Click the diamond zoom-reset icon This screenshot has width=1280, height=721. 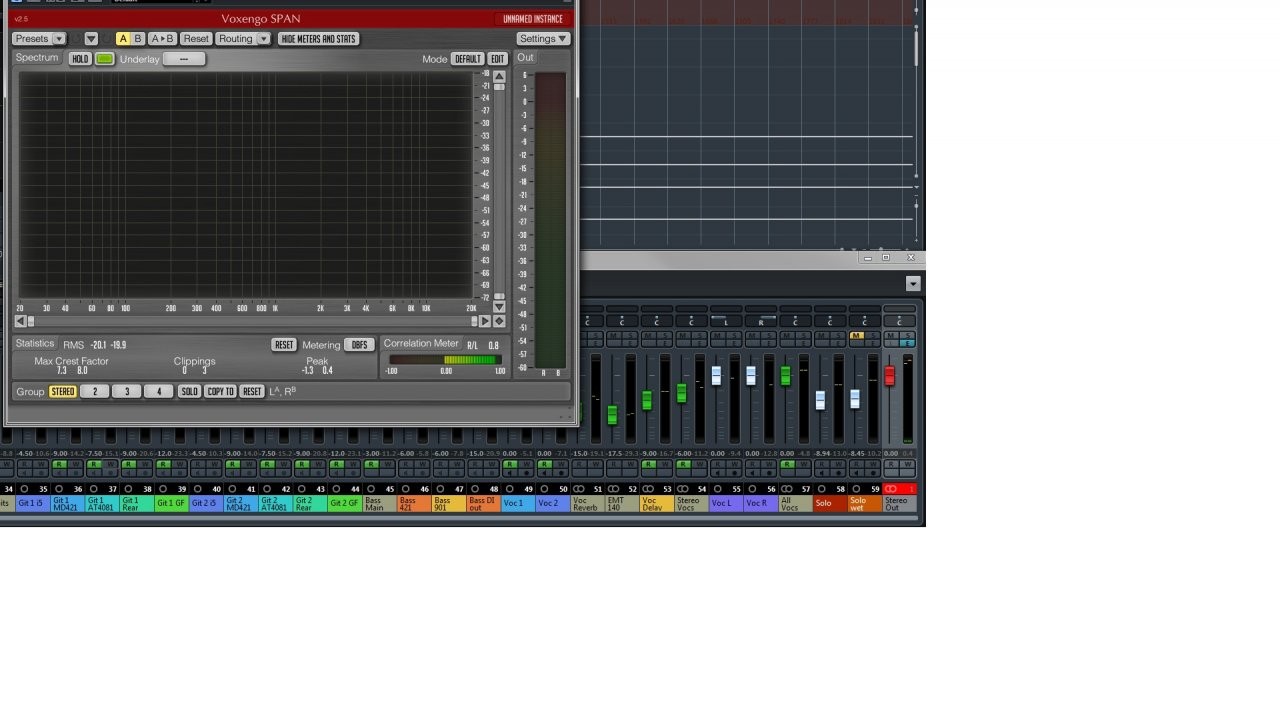point(499,321)
